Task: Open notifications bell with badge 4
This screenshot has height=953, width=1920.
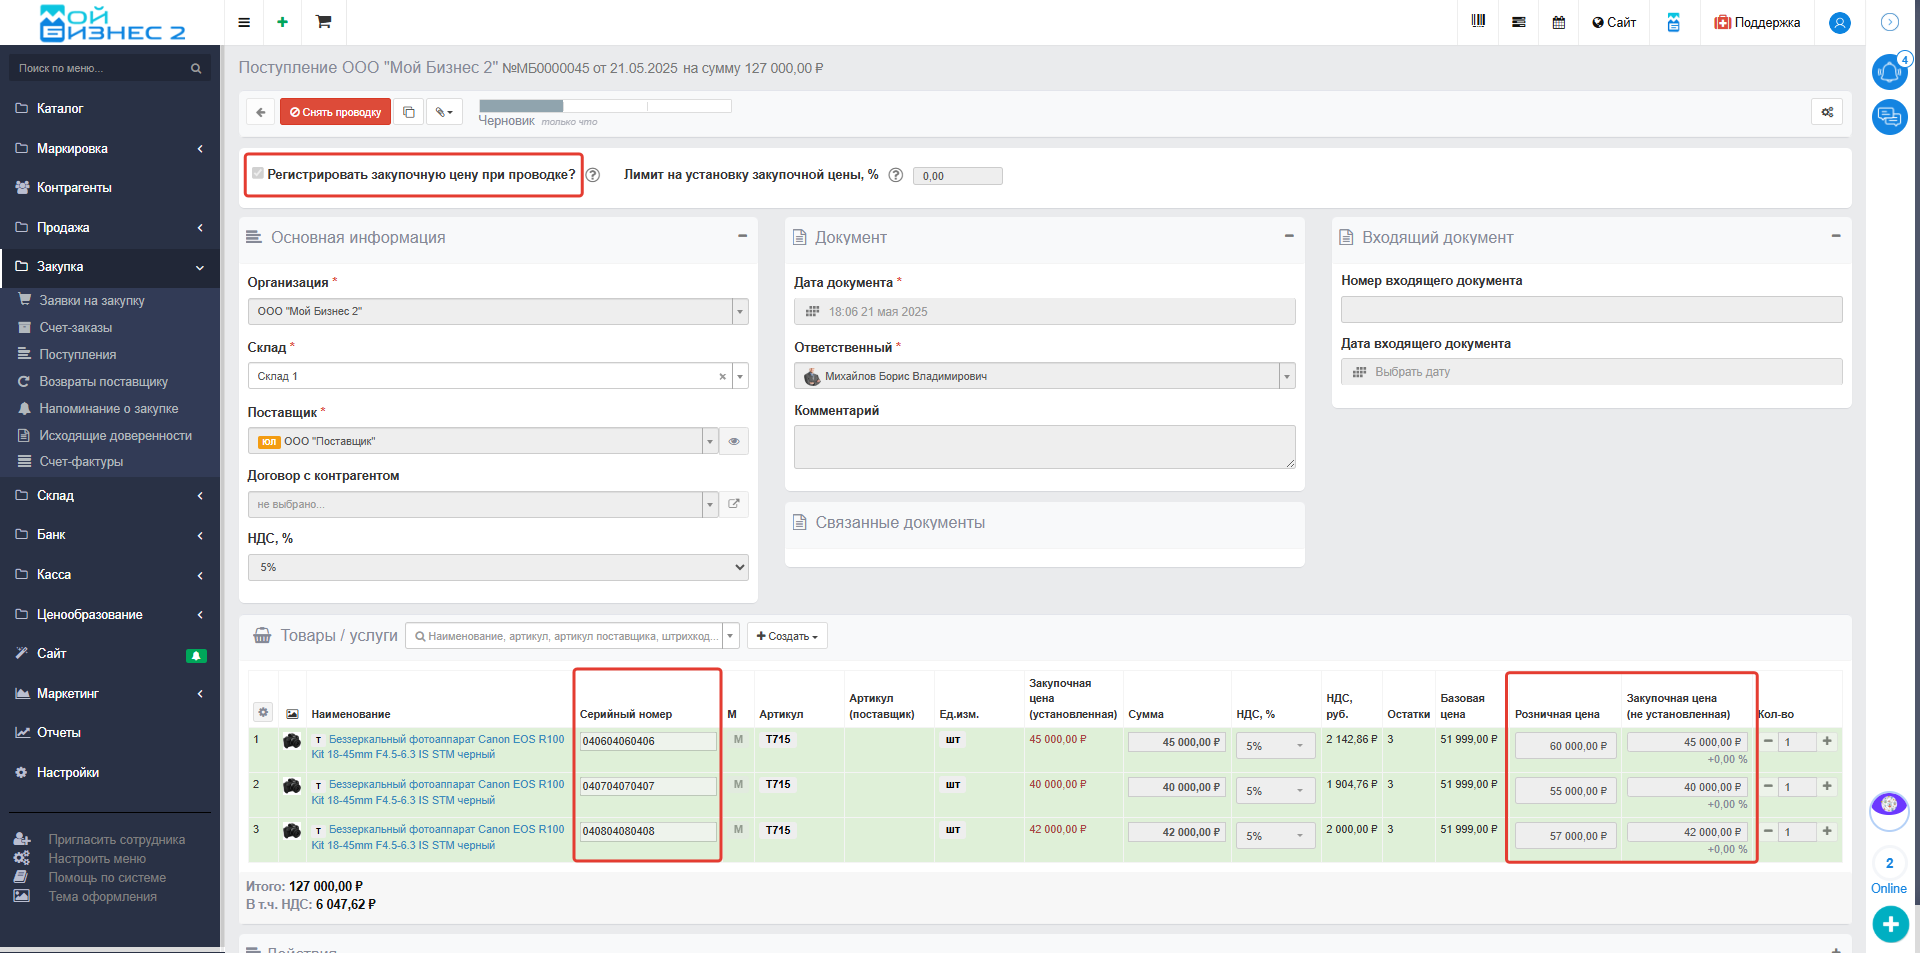Action: point(1890,72)
